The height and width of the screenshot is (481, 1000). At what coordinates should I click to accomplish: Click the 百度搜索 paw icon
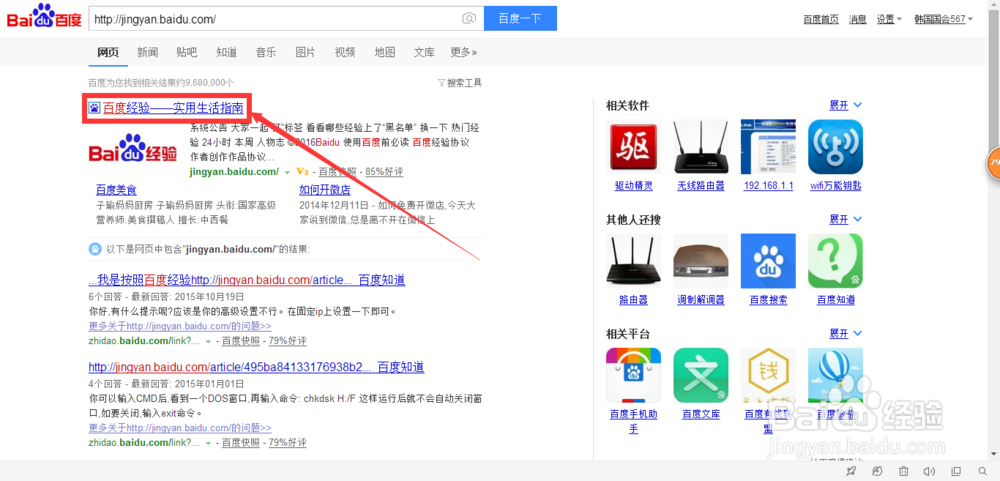[768, 260]
